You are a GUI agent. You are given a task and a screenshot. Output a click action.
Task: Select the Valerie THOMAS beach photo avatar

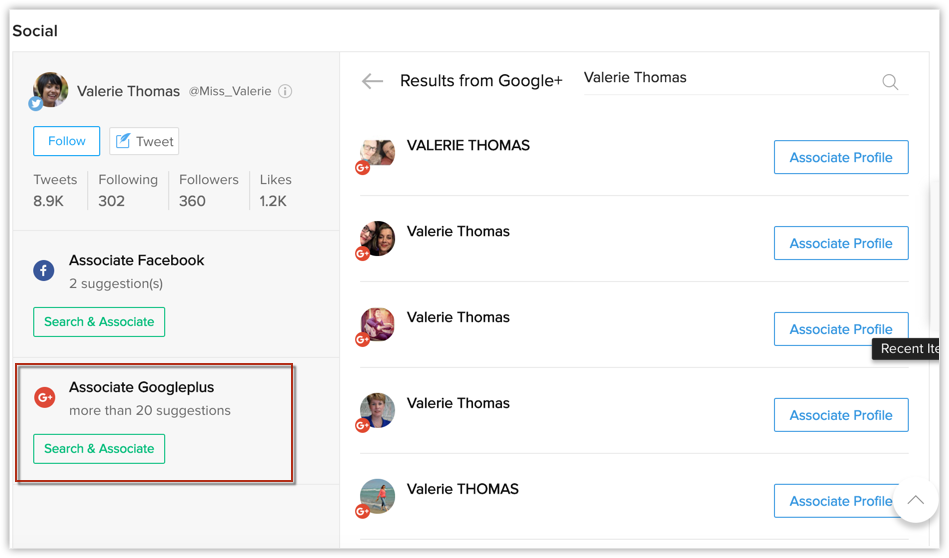pos(377,496)
